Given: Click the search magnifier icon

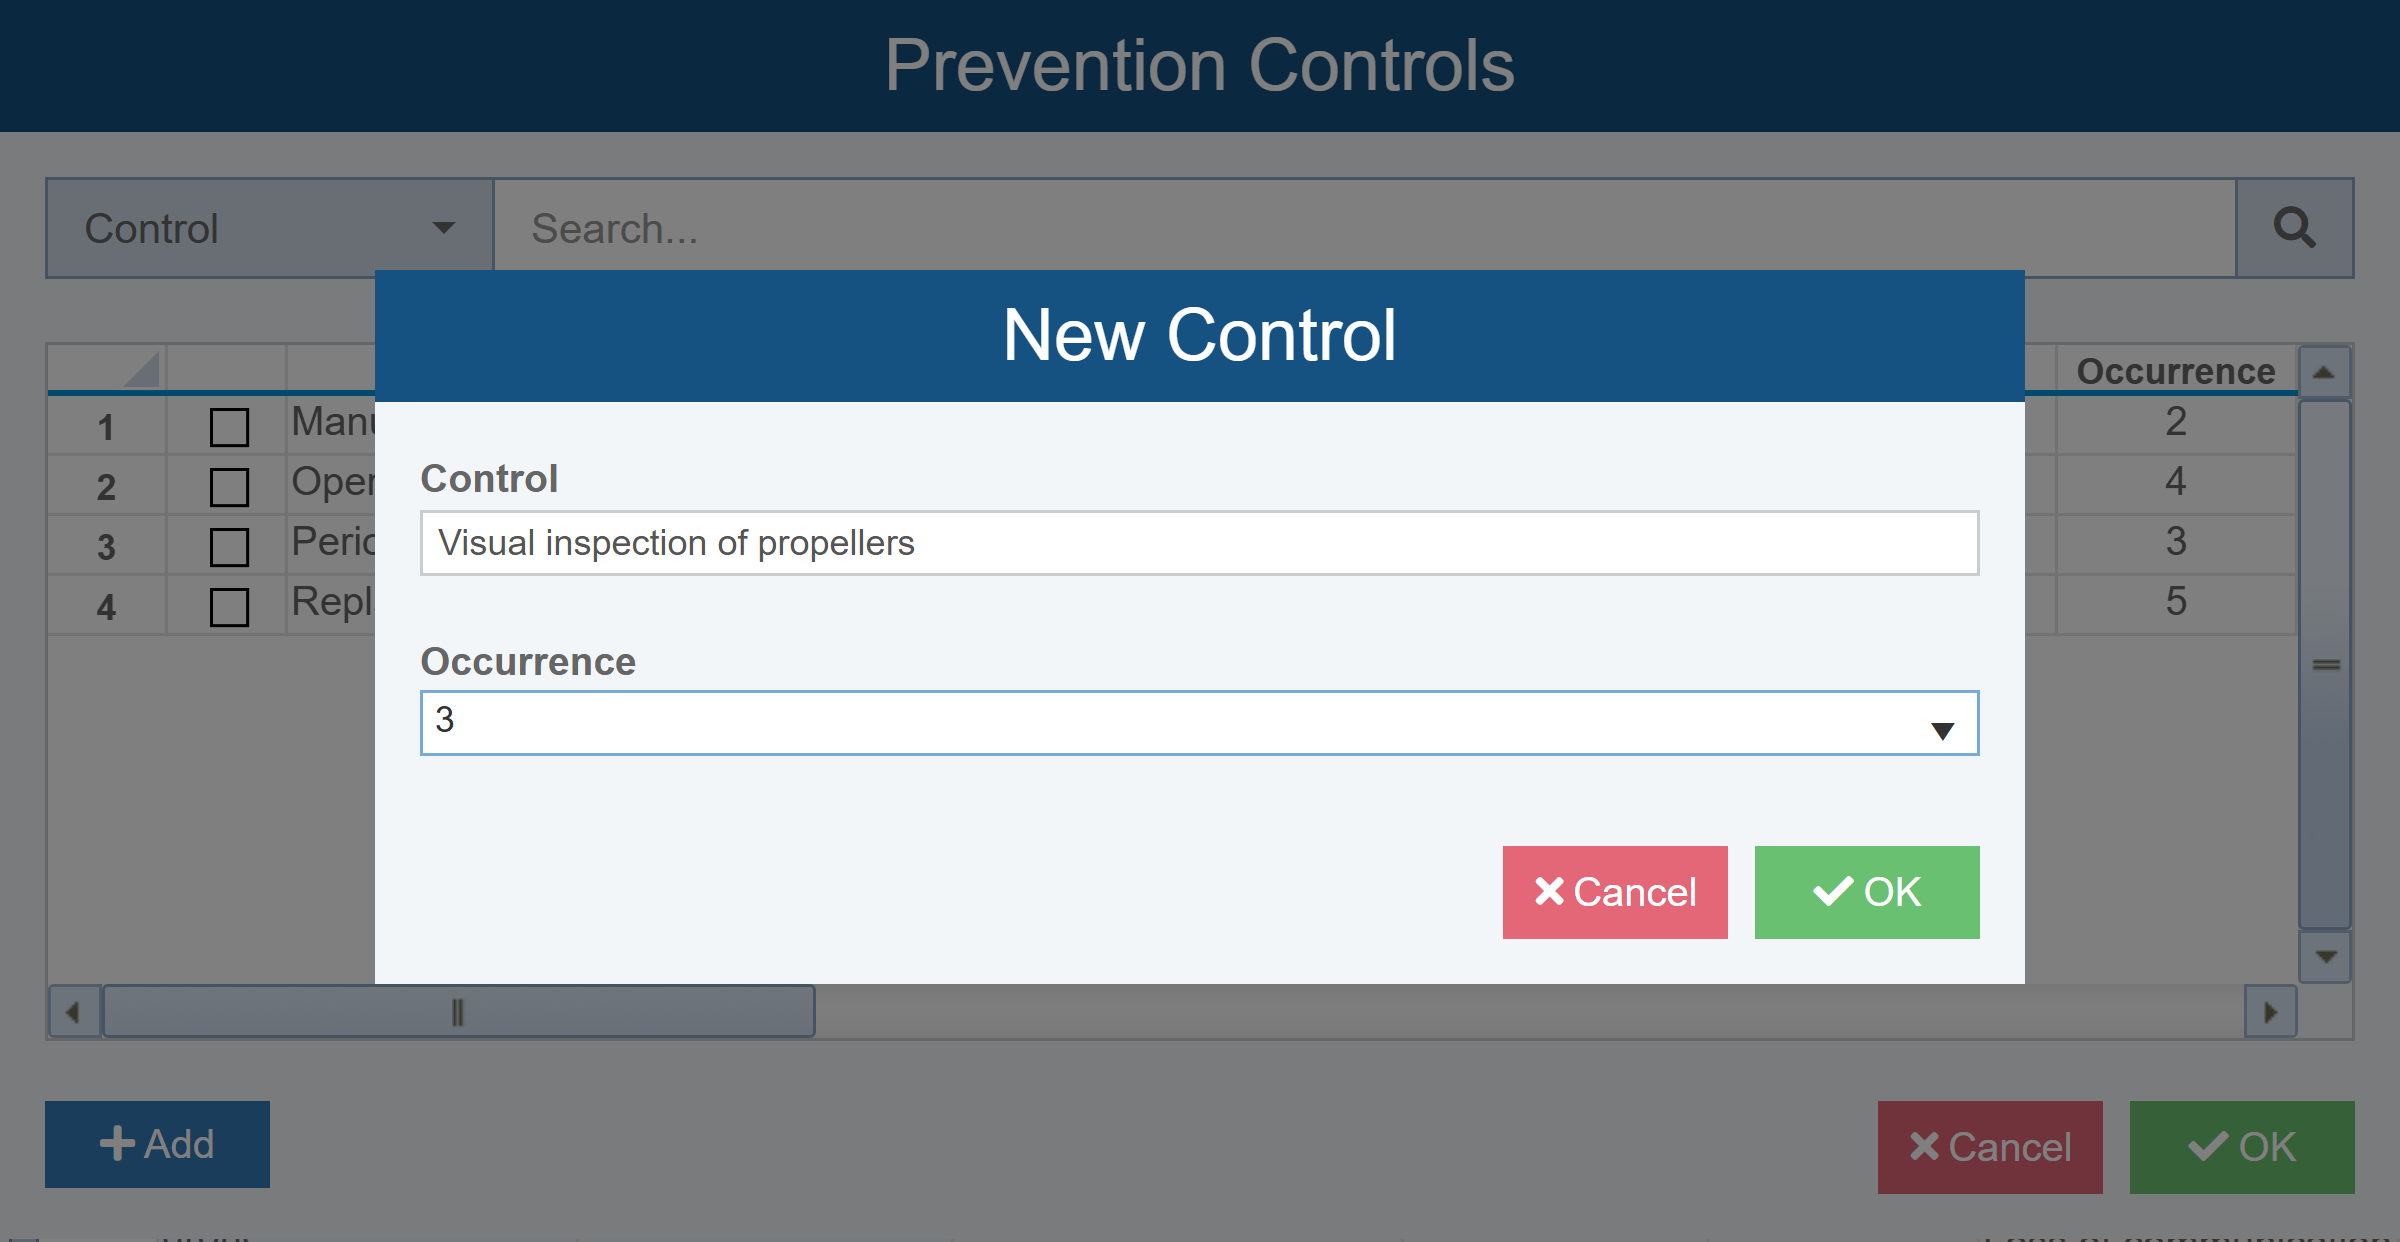Looking at the screenshot, I should (x=2294, y=228).
